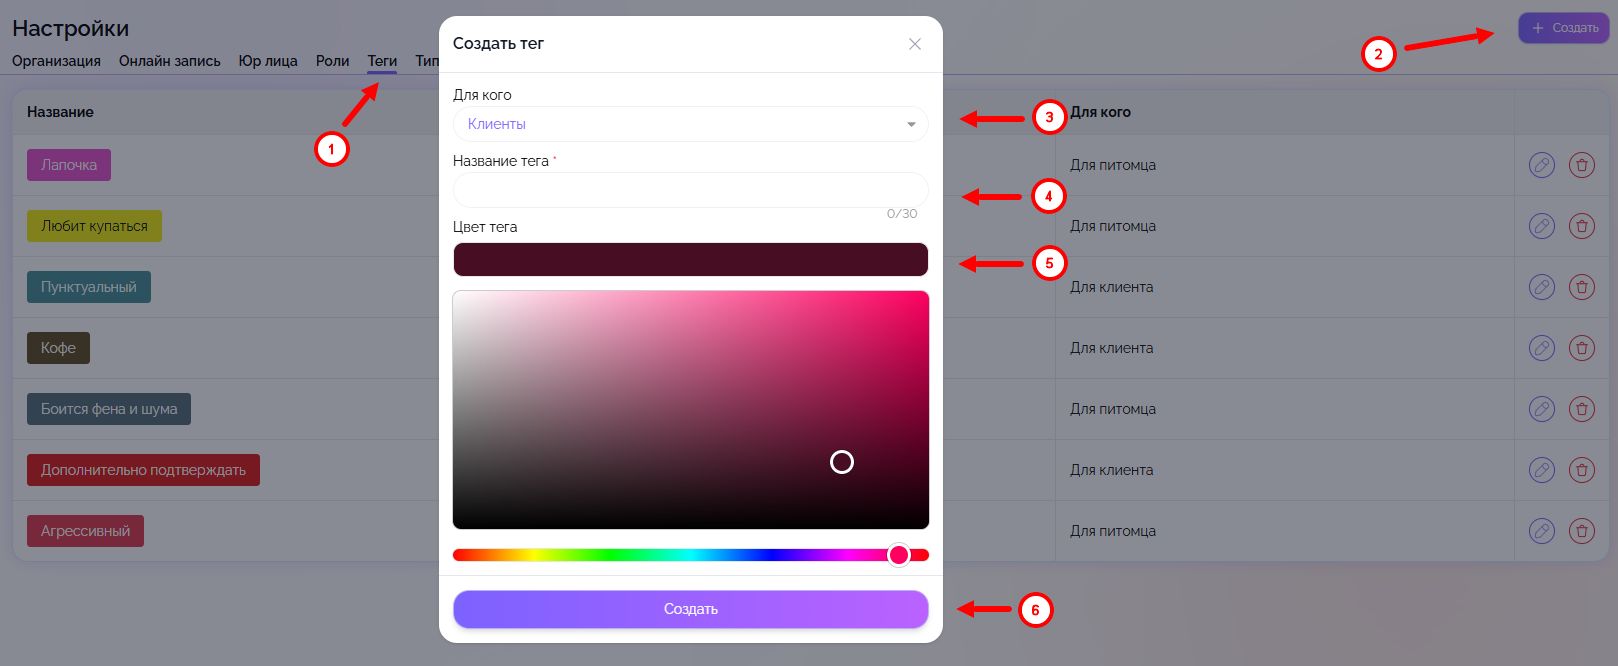The width and height of the screenshot is (1618, 666).
Task: Edit the Пунктуальный tag
Action: pos(1542,287)
